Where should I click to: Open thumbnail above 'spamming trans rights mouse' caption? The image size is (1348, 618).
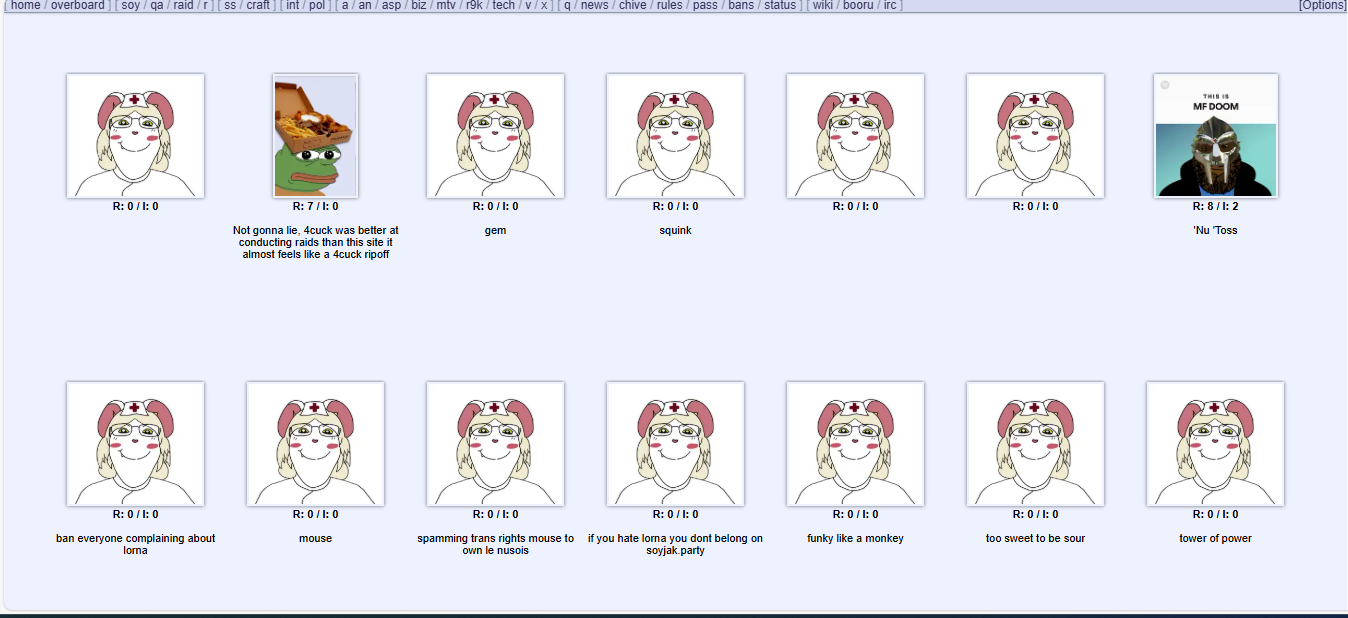click(x=495, y=443)
